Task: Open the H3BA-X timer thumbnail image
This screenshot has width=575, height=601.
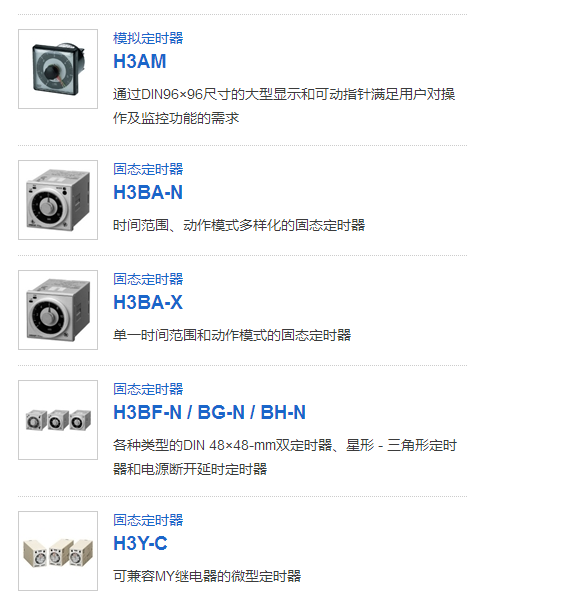Action: pyautogui.click(x=58, y=310)
